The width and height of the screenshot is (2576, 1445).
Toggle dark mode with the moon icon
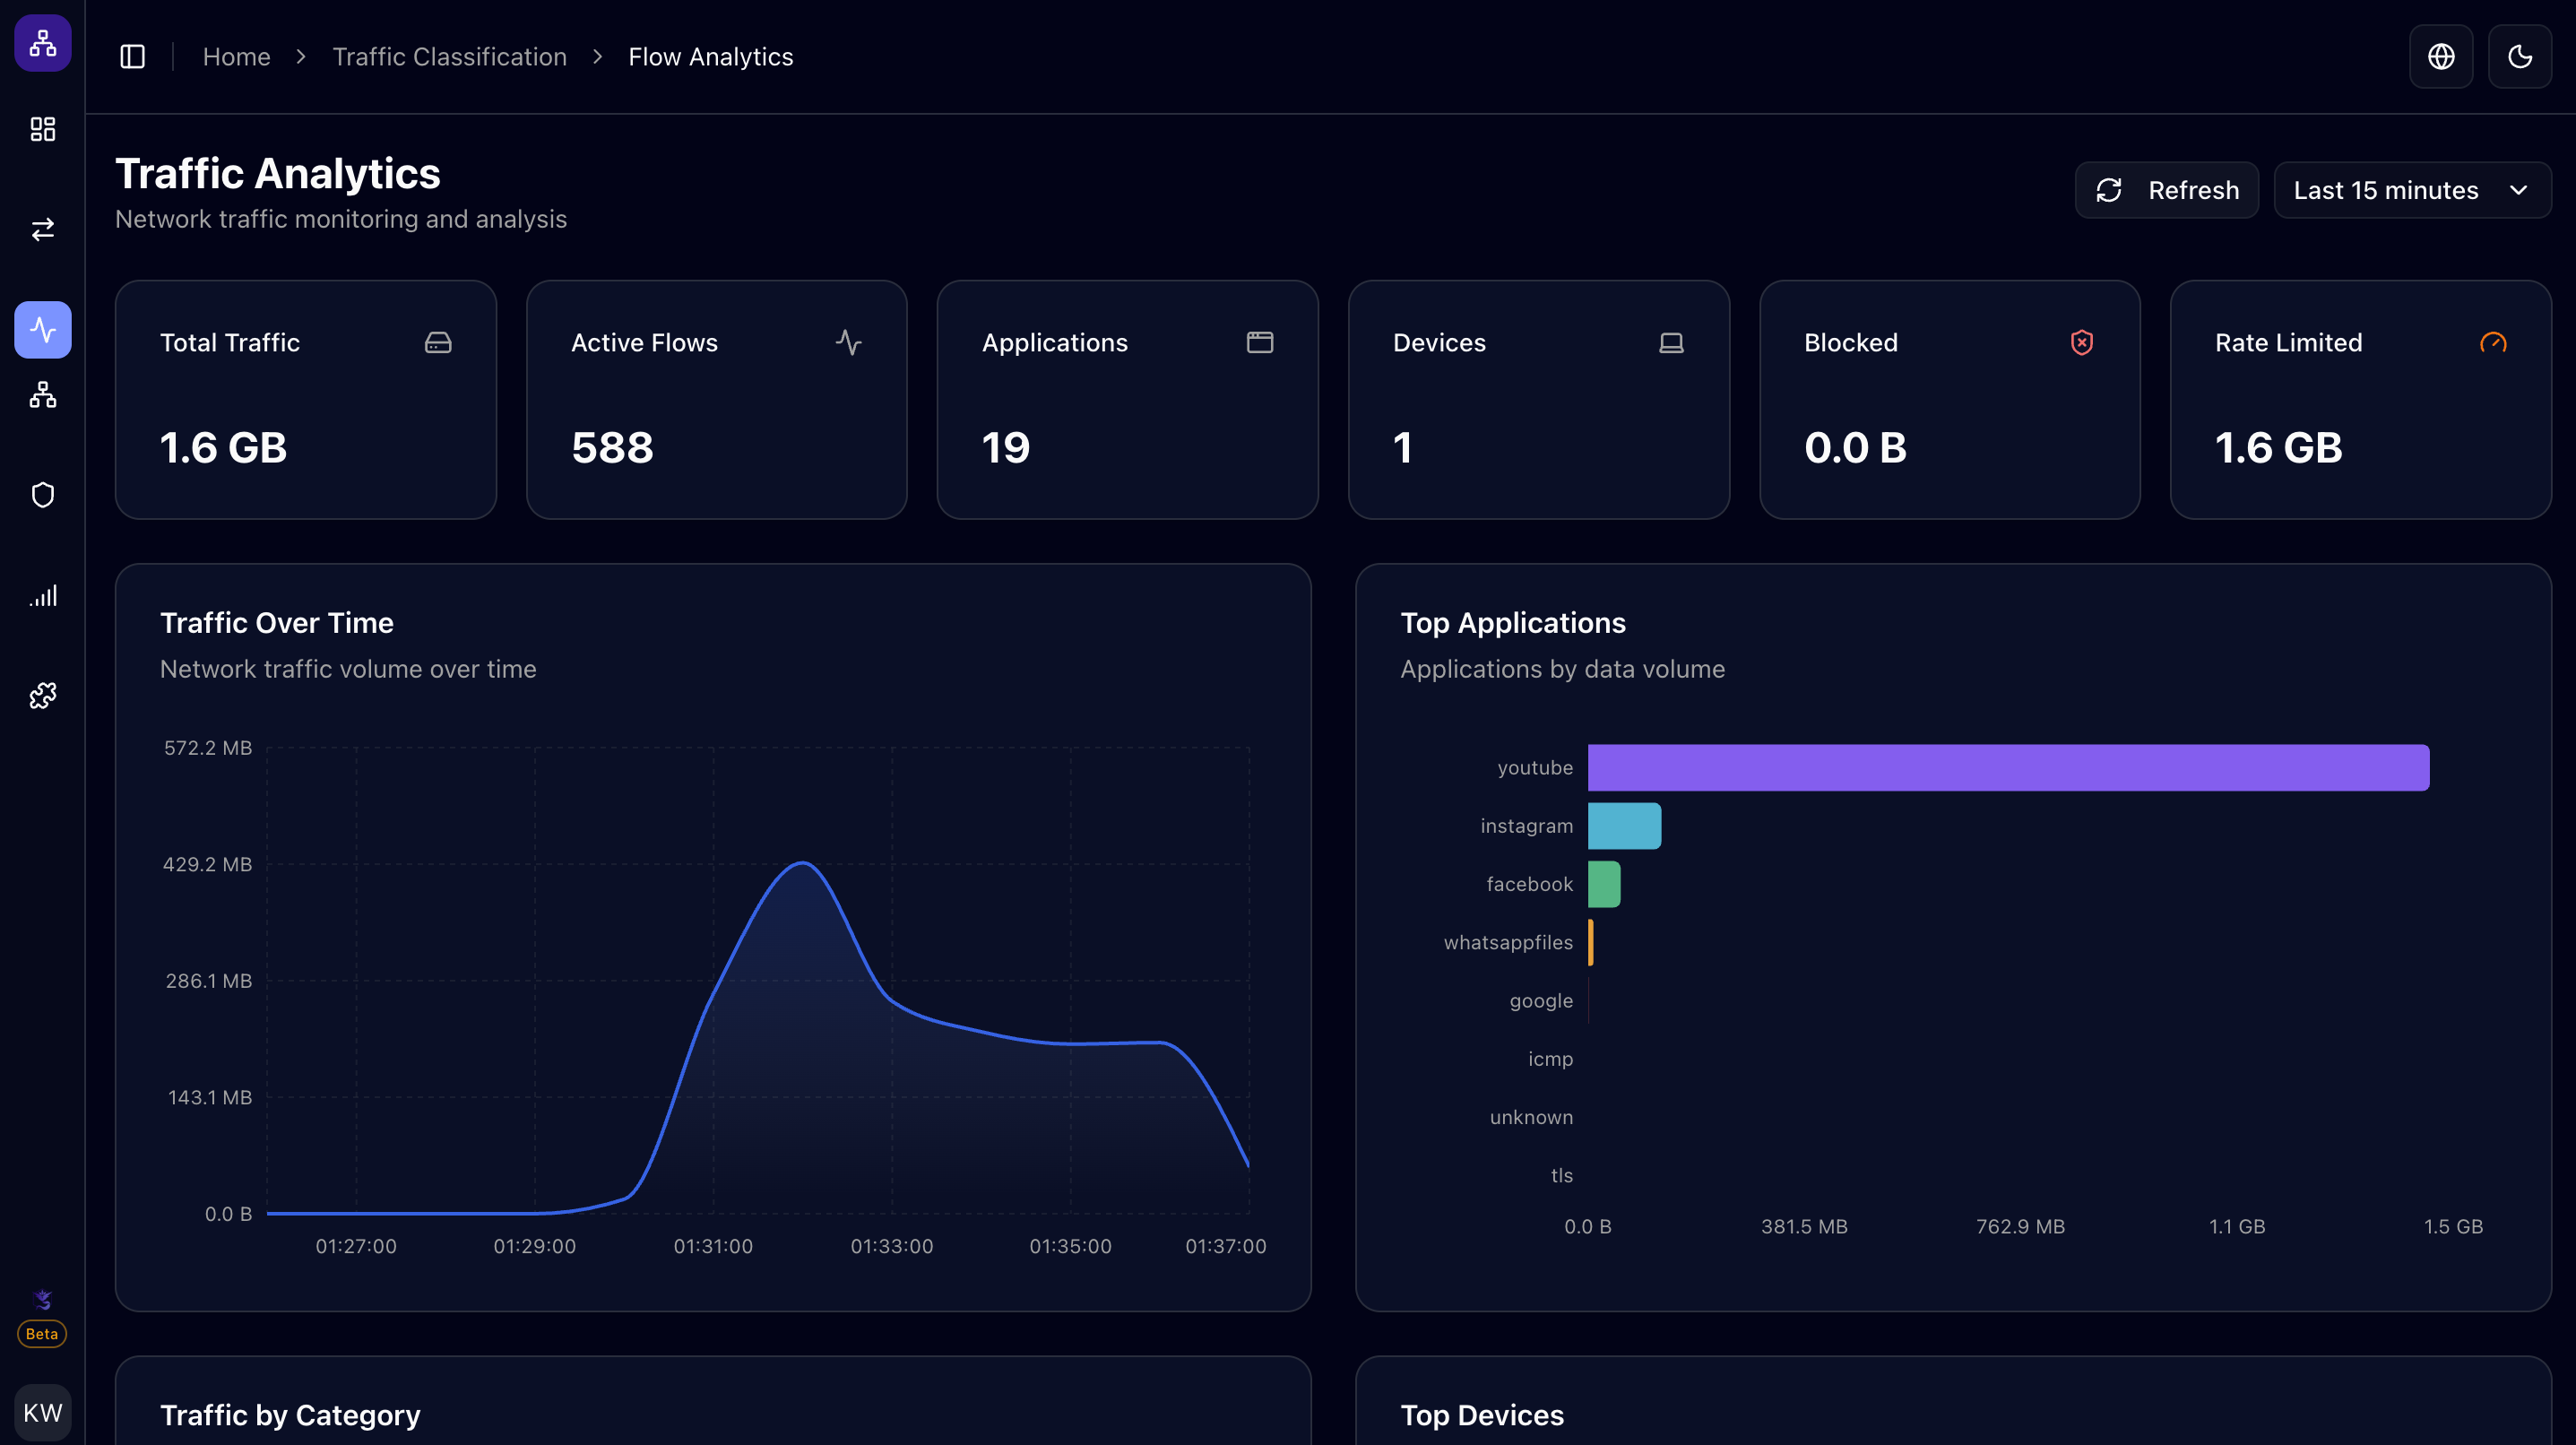click(x=2520, y=56)
